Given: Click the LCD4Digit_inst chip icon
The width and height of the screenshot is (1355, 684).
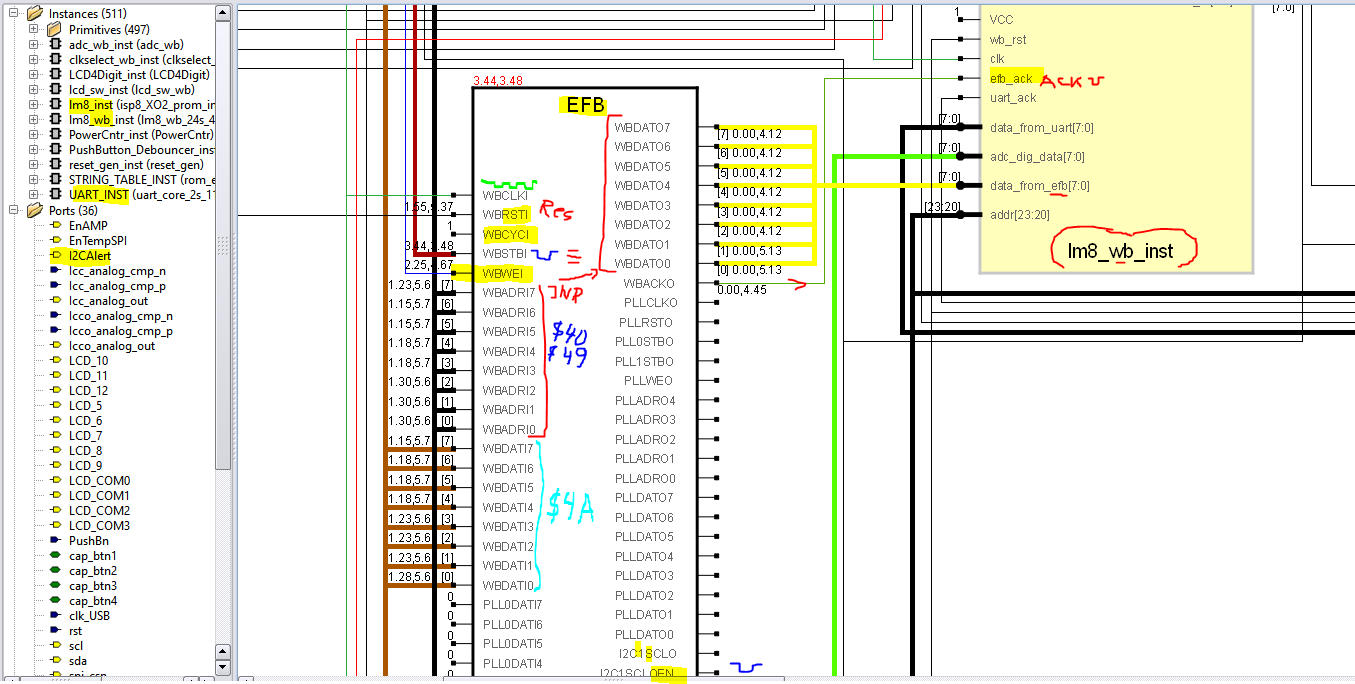Looking at the screenshot, I should coord(55,75).
